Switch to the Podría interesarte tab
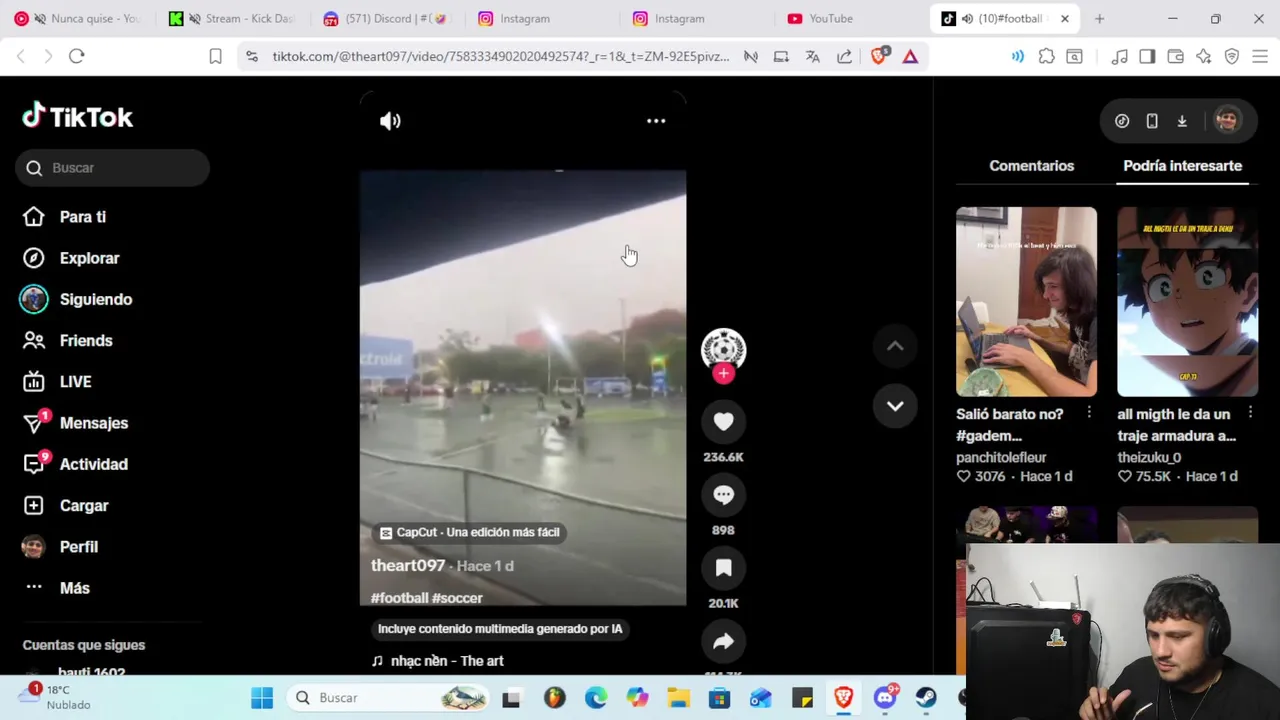1280x720 pixels. [x=1182, y=166]
